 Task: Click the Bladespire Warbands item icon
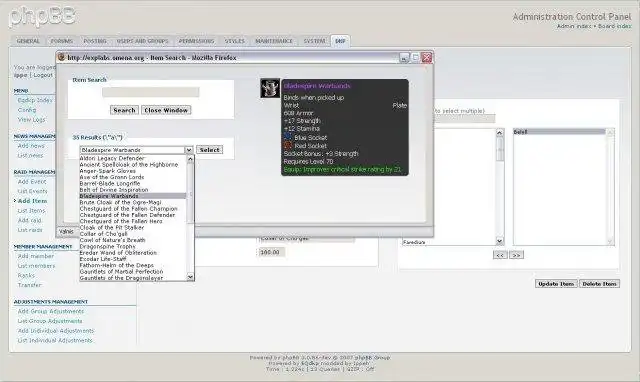[270, 88]
